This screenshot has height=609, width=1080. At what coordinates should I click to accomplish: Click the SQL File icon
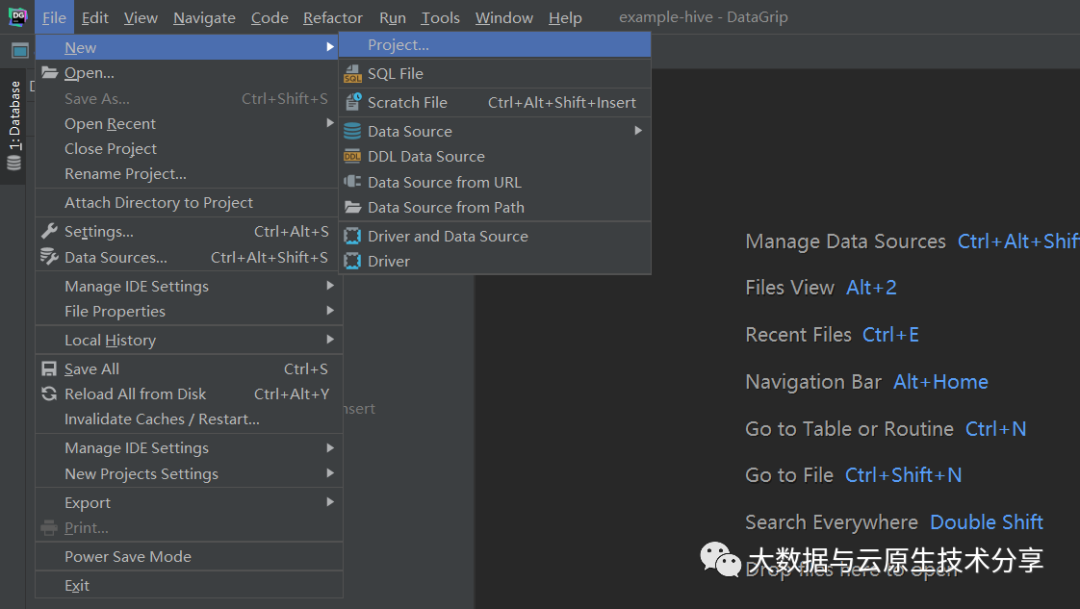pos(352,74)
